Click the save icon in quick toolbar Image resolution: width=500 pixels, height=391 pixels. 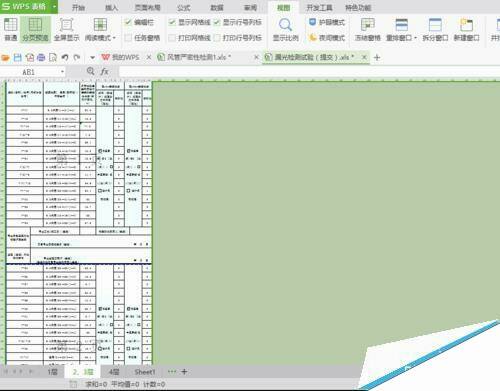pyautogui.click(x=18, y=58)
